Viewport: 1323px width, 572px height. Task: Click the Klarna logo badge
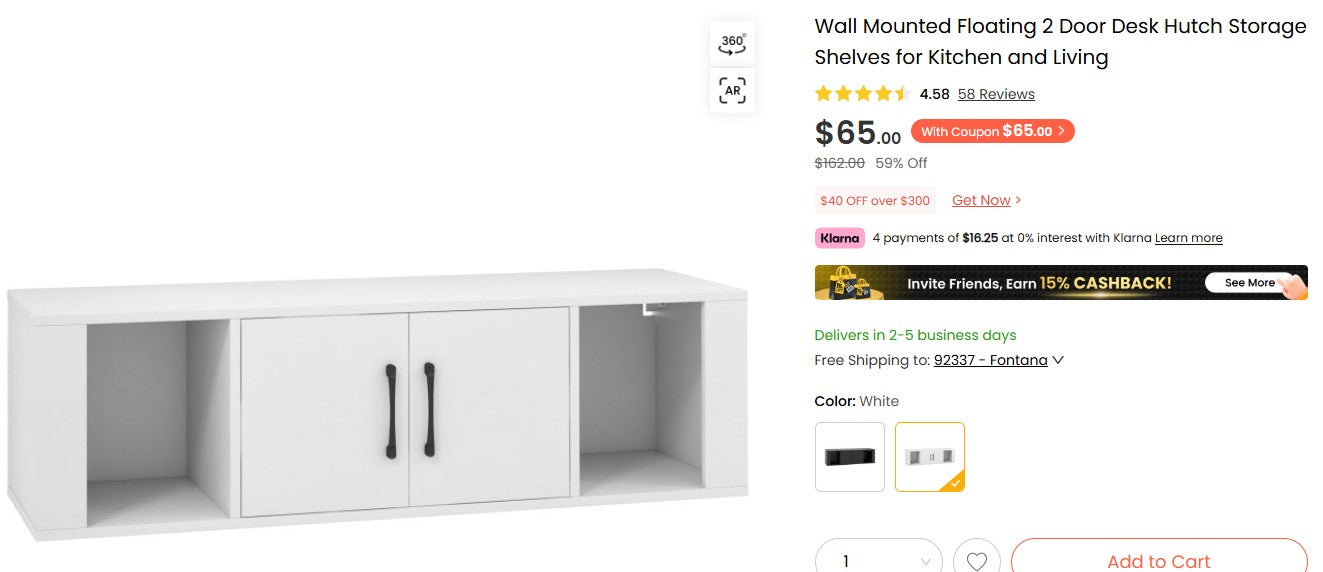point(840,238)
